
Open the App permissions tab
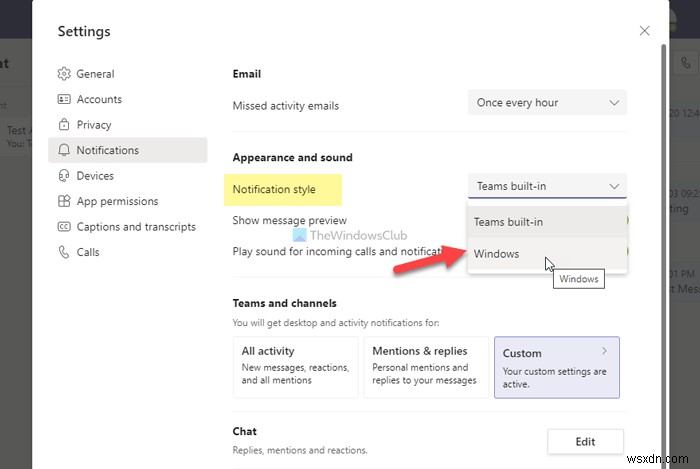[128, 201]
